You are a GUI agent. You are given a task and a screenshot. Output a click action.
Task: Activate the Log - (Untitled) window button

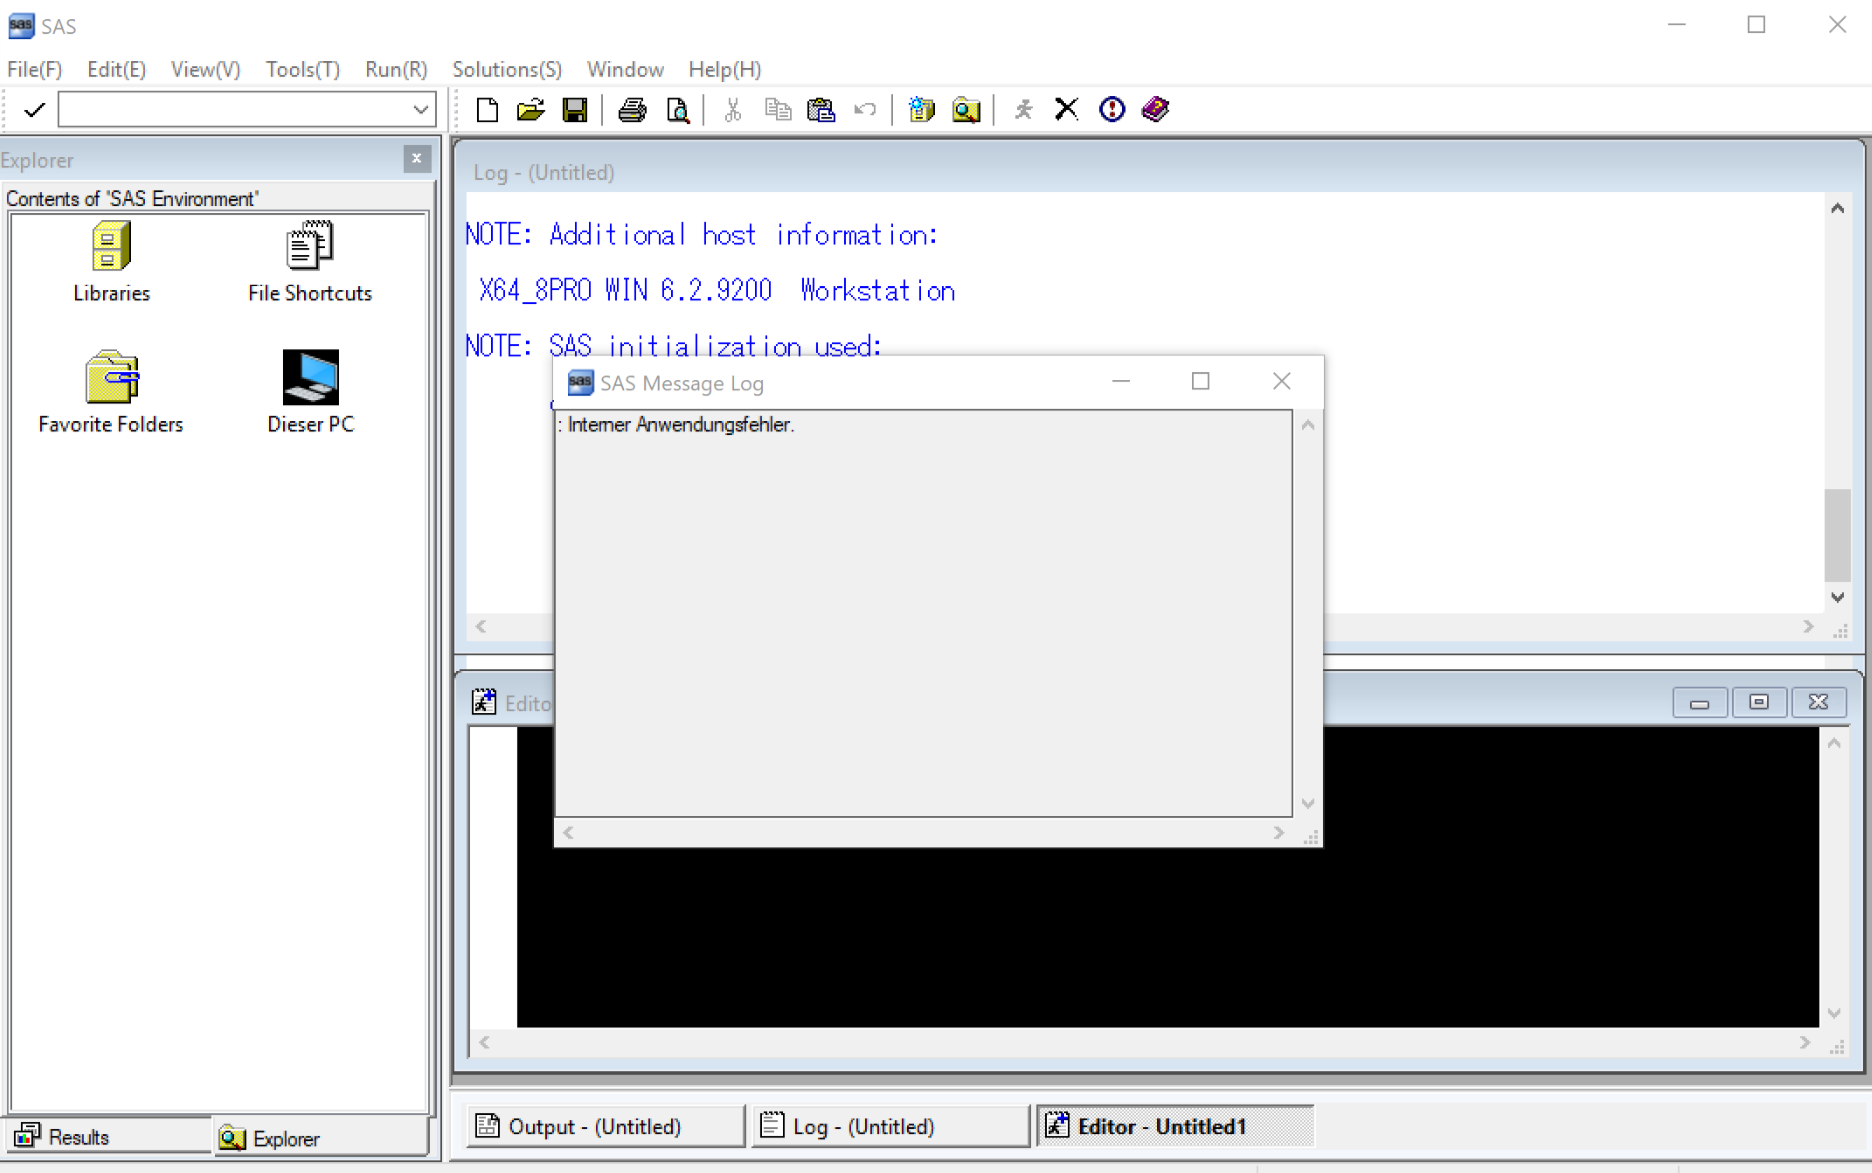tap(890, 1127)
